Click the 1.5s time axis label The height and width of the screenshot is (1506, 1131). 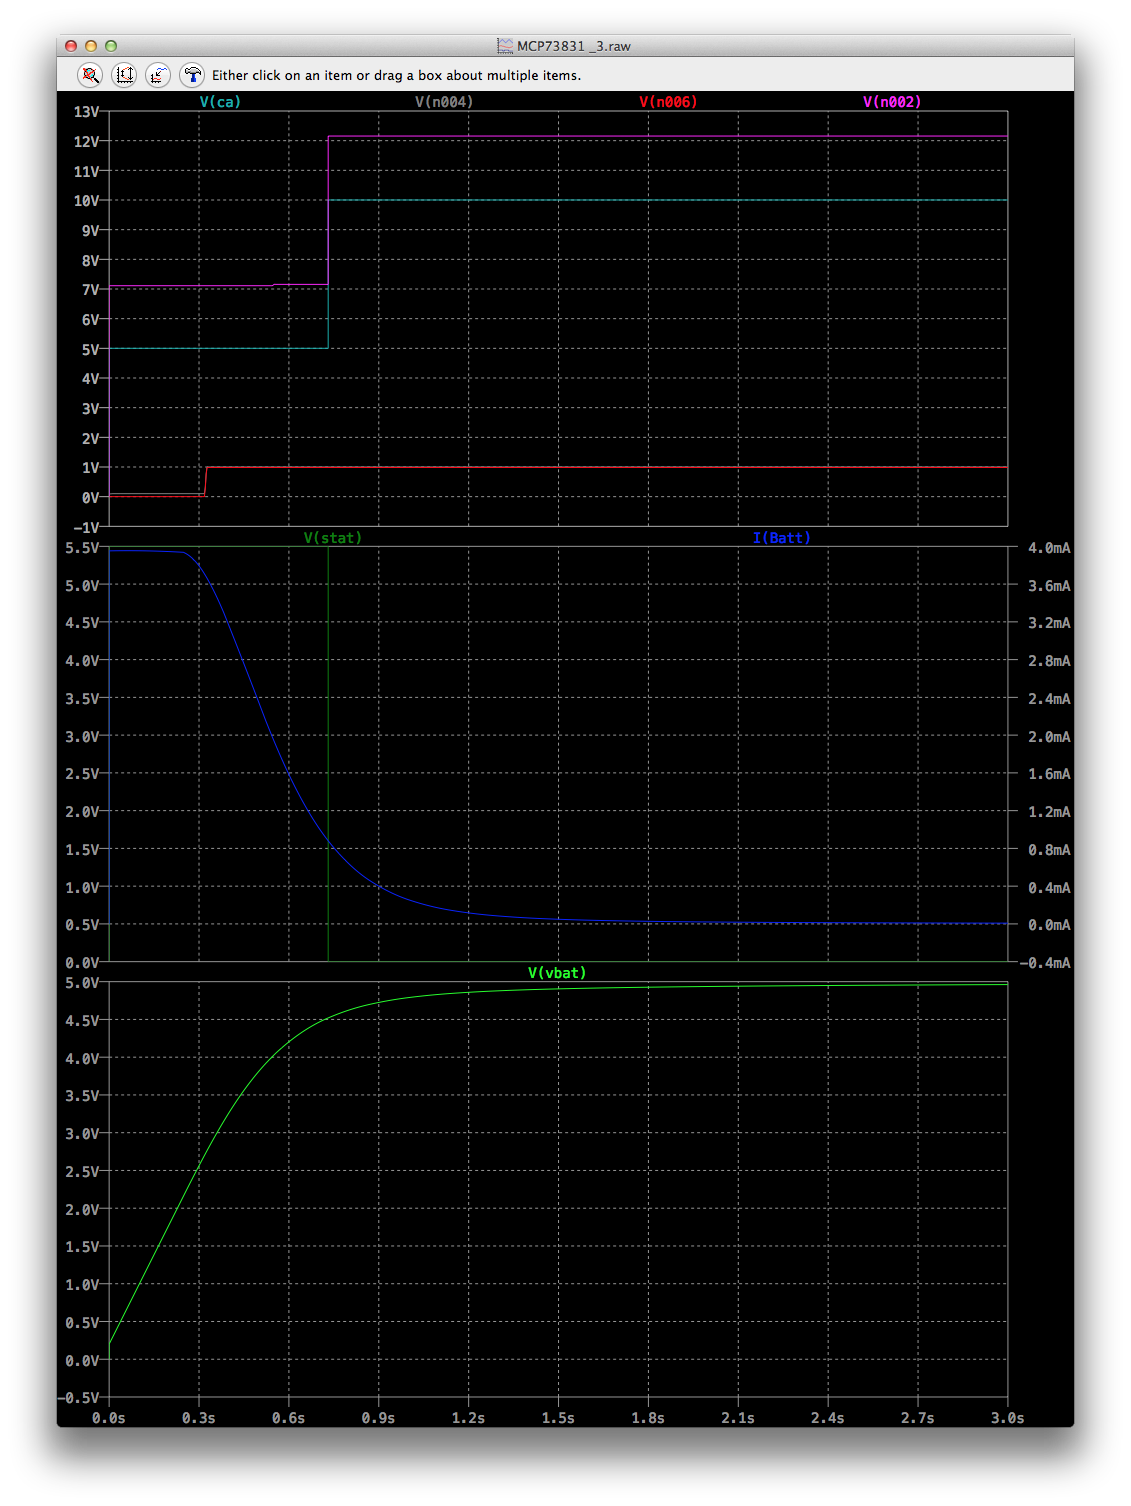558,1418
